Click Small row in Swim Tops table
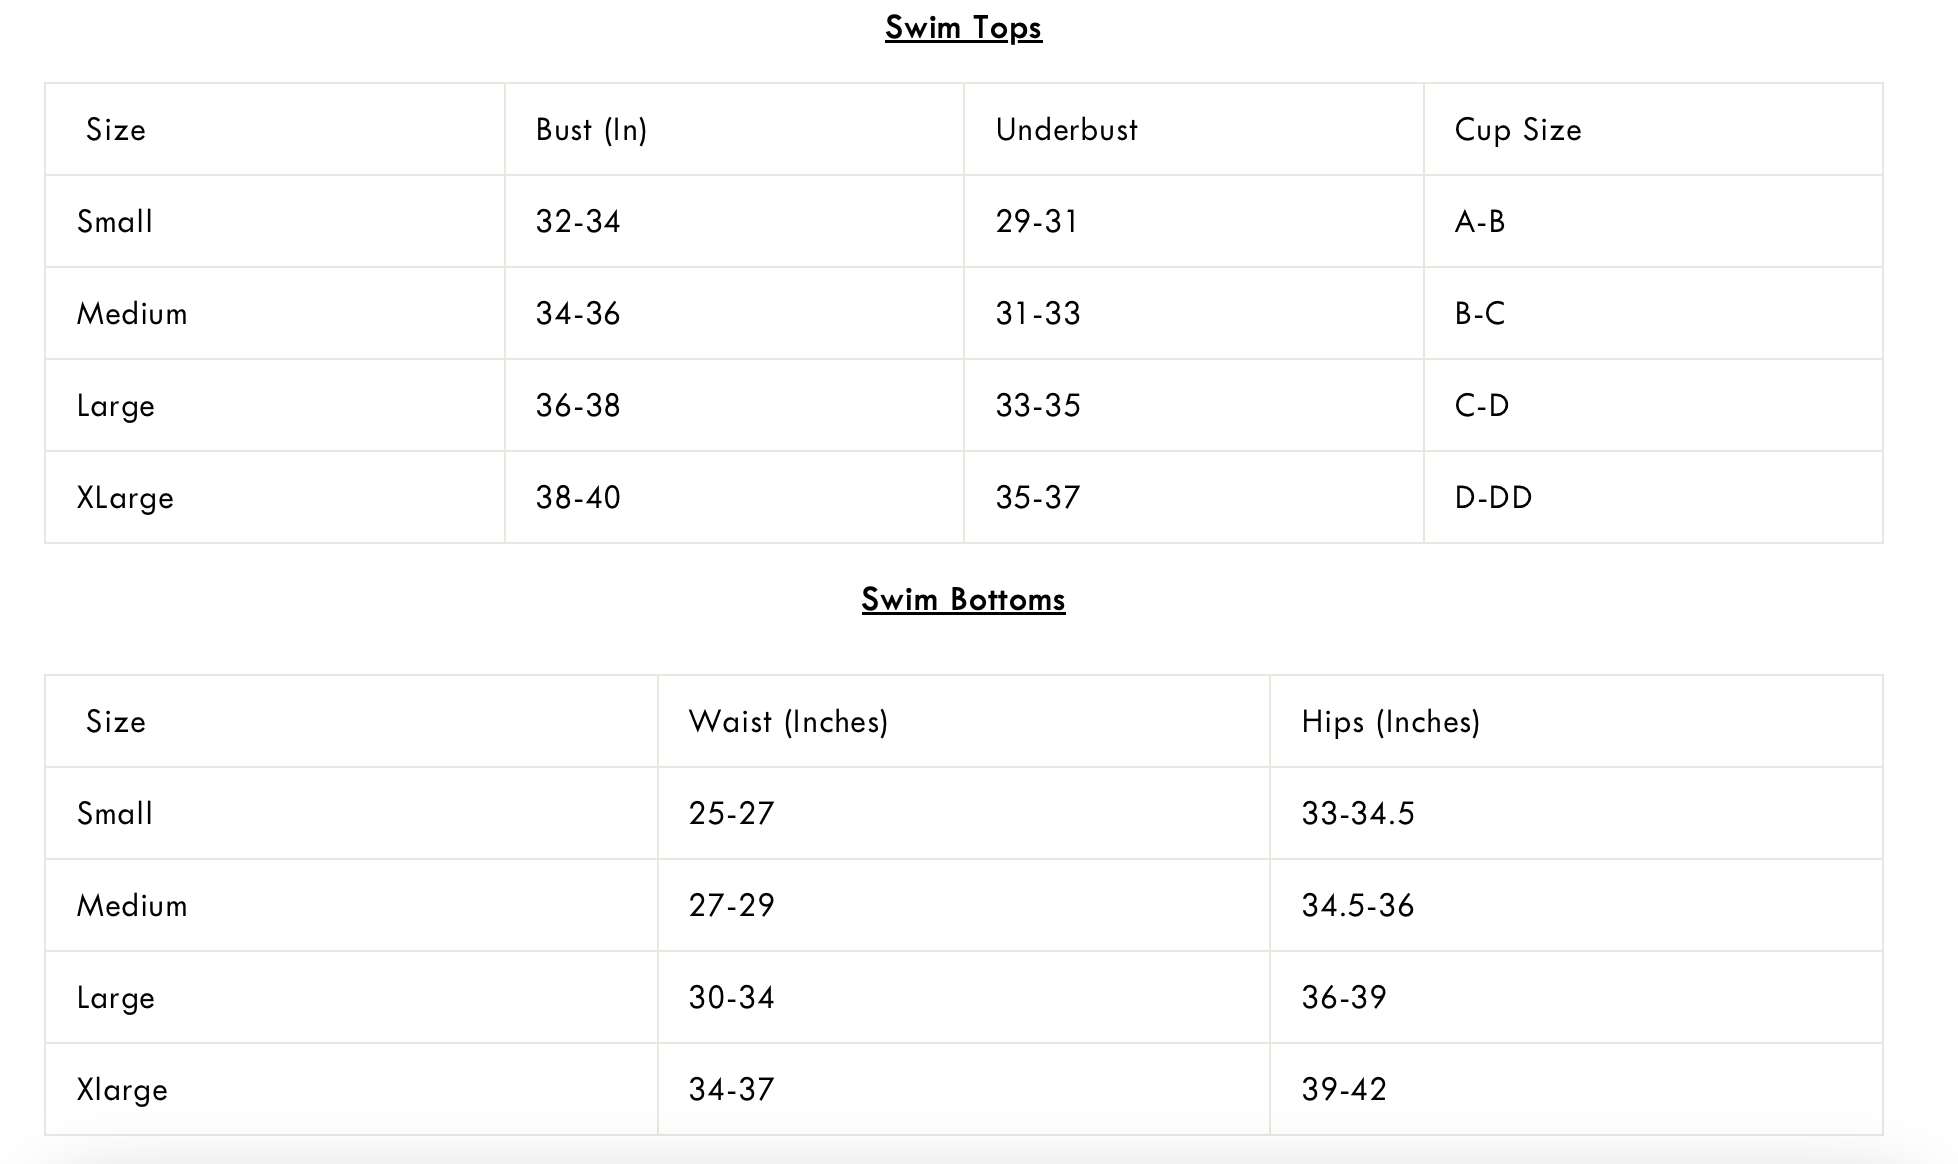 pos(115,222)
